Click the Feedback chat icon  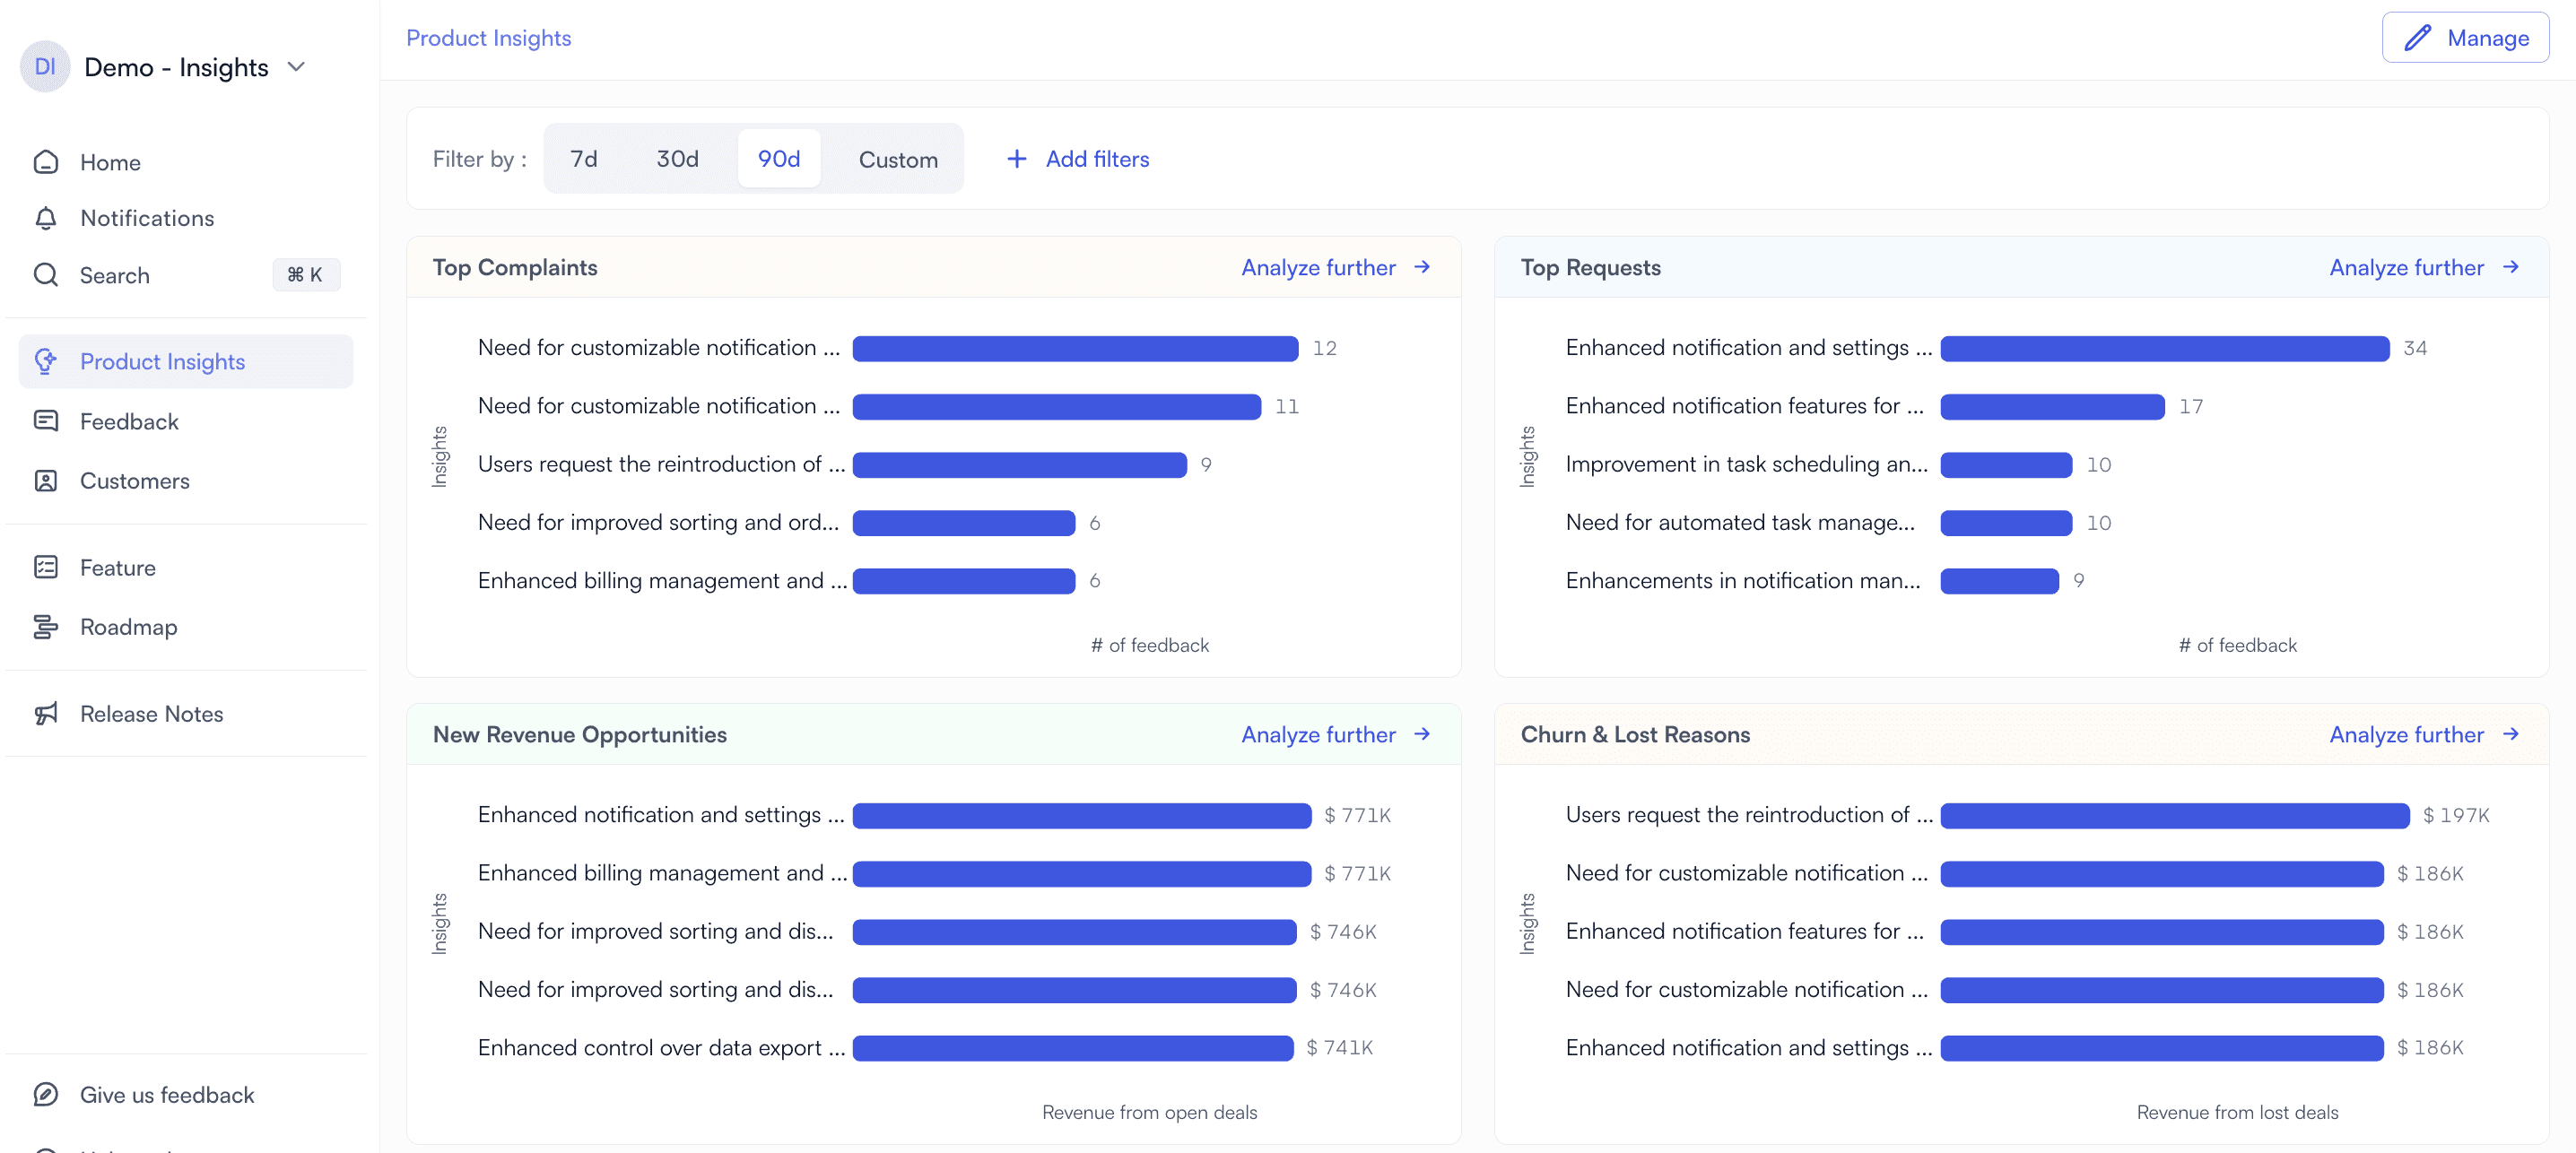[46, 421]
